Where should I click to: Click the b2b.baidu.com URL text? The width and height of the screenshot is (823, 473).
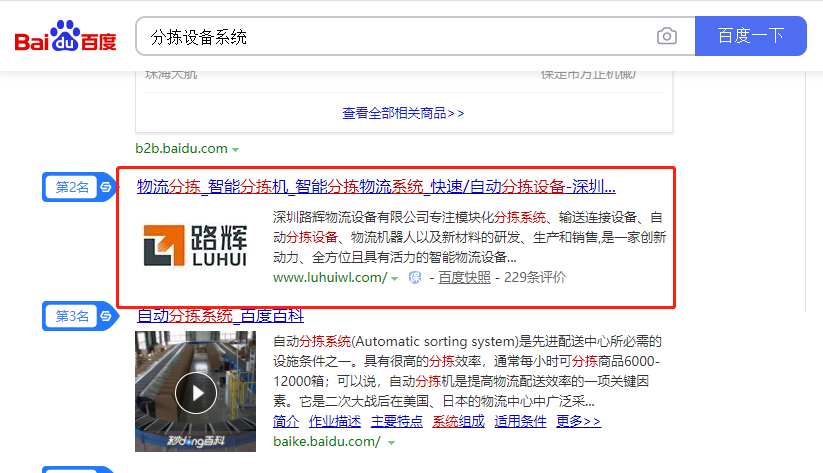[181, 149]
